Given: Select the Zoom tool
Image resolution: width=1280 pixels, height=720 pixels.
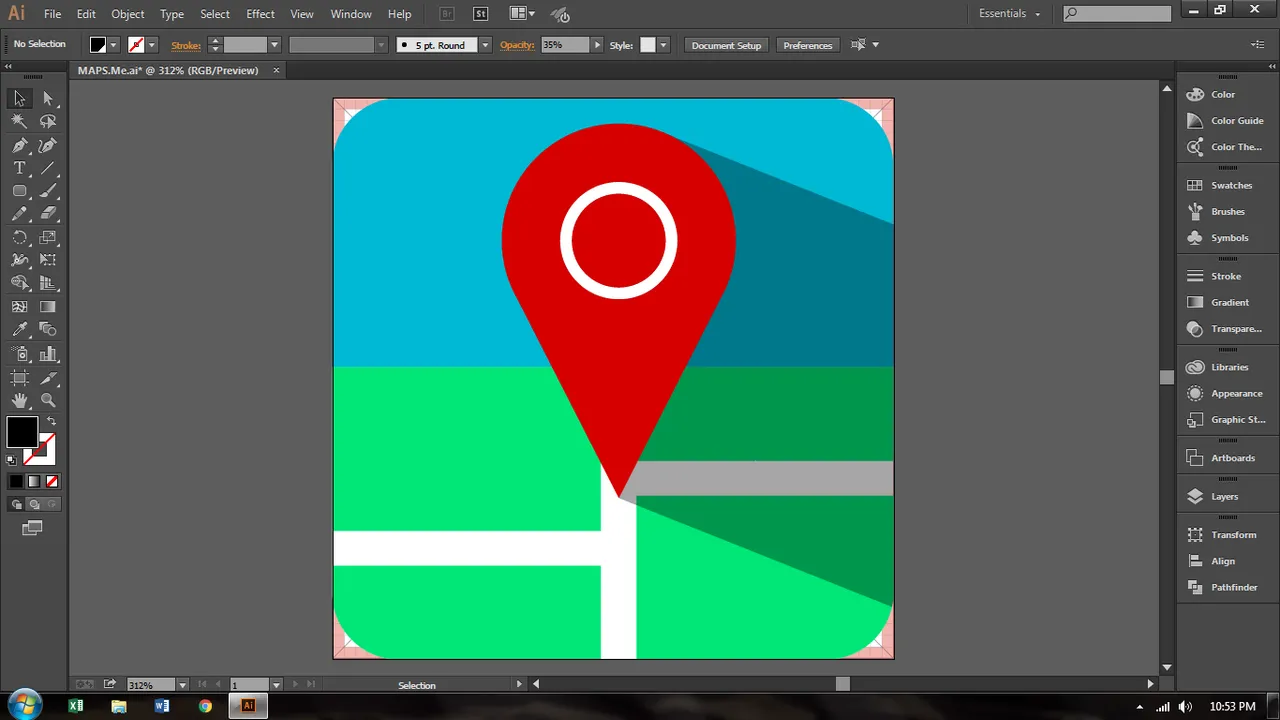Looking at the screenshot, I should point(48,400).
